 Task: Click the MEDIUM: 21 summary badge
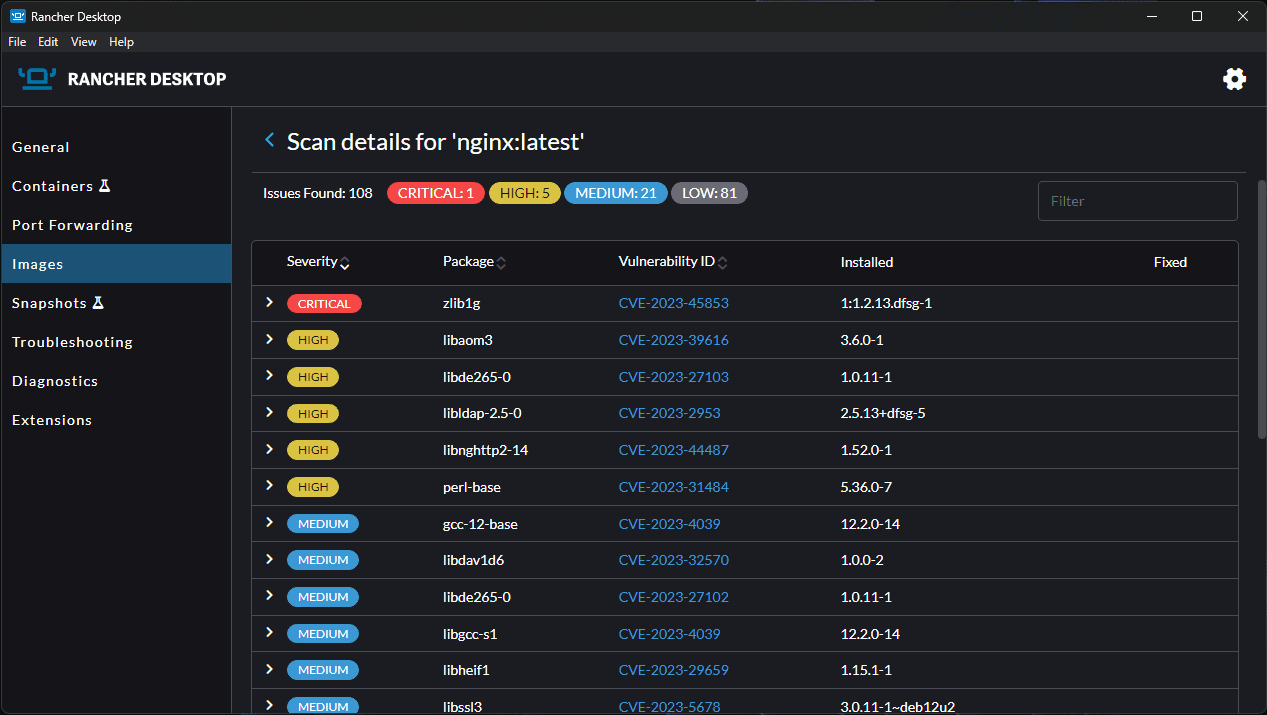point(615,193)
